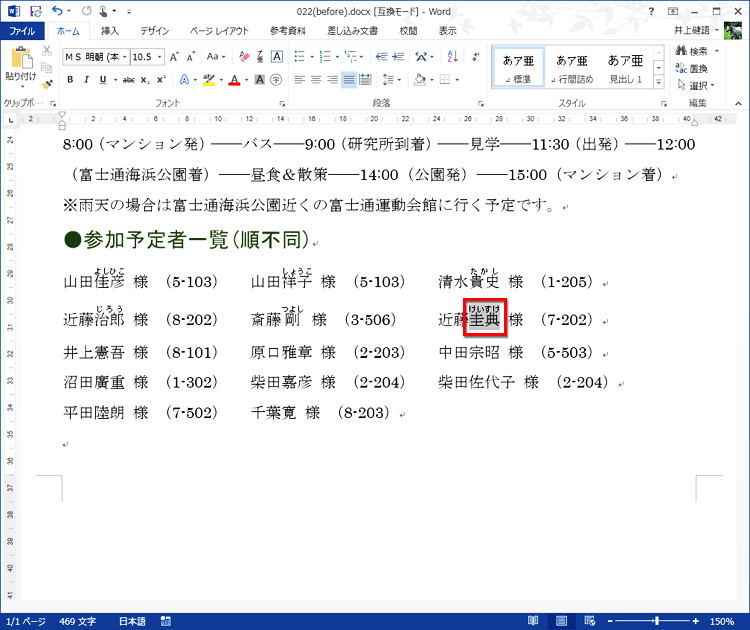750x630 pixels.
Task: Click the Grow Font icon
Action: pyautogui.click(x=174, y=57)
